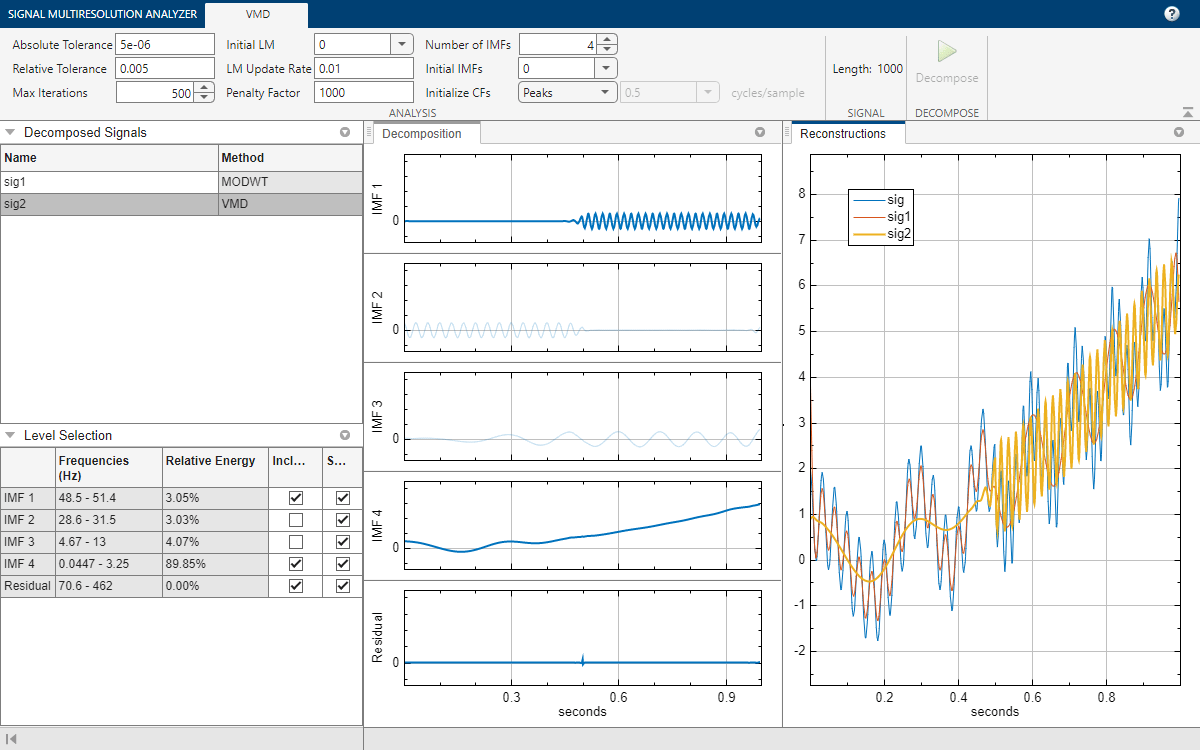This screenshot has height=750, width=1200.
Task: Increase the Max Iterations stepper value
Action: pyautogui.click(x=205, y=87)
